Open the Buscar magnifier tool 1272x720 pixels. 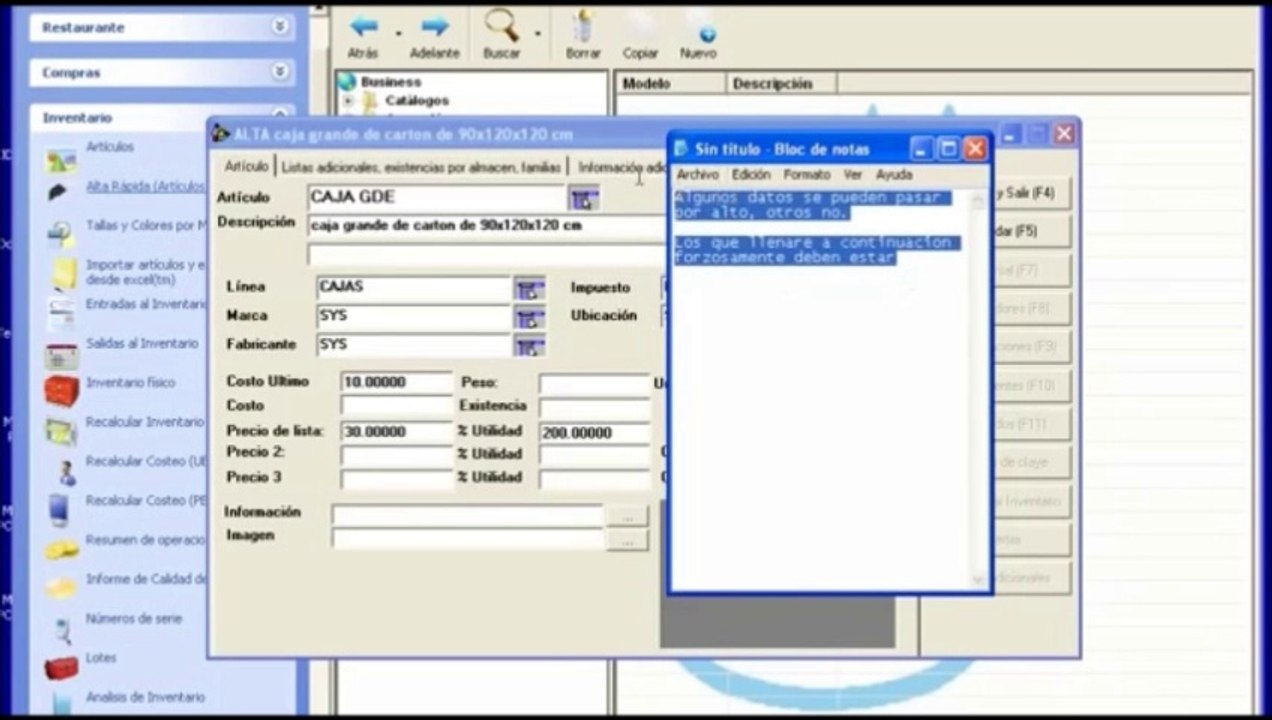(501, 25)
